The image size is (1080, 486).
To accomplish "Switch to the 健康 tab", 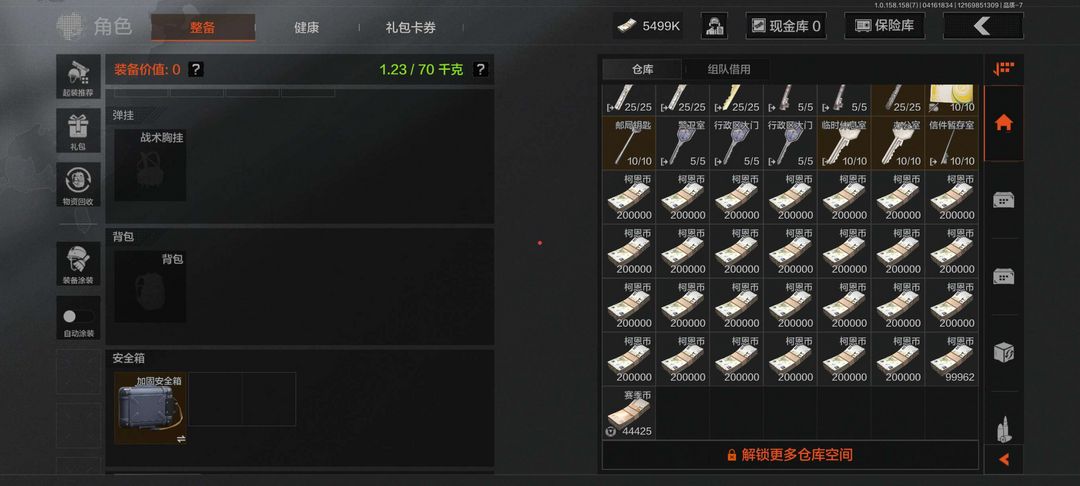I will (x=307, y=28).
